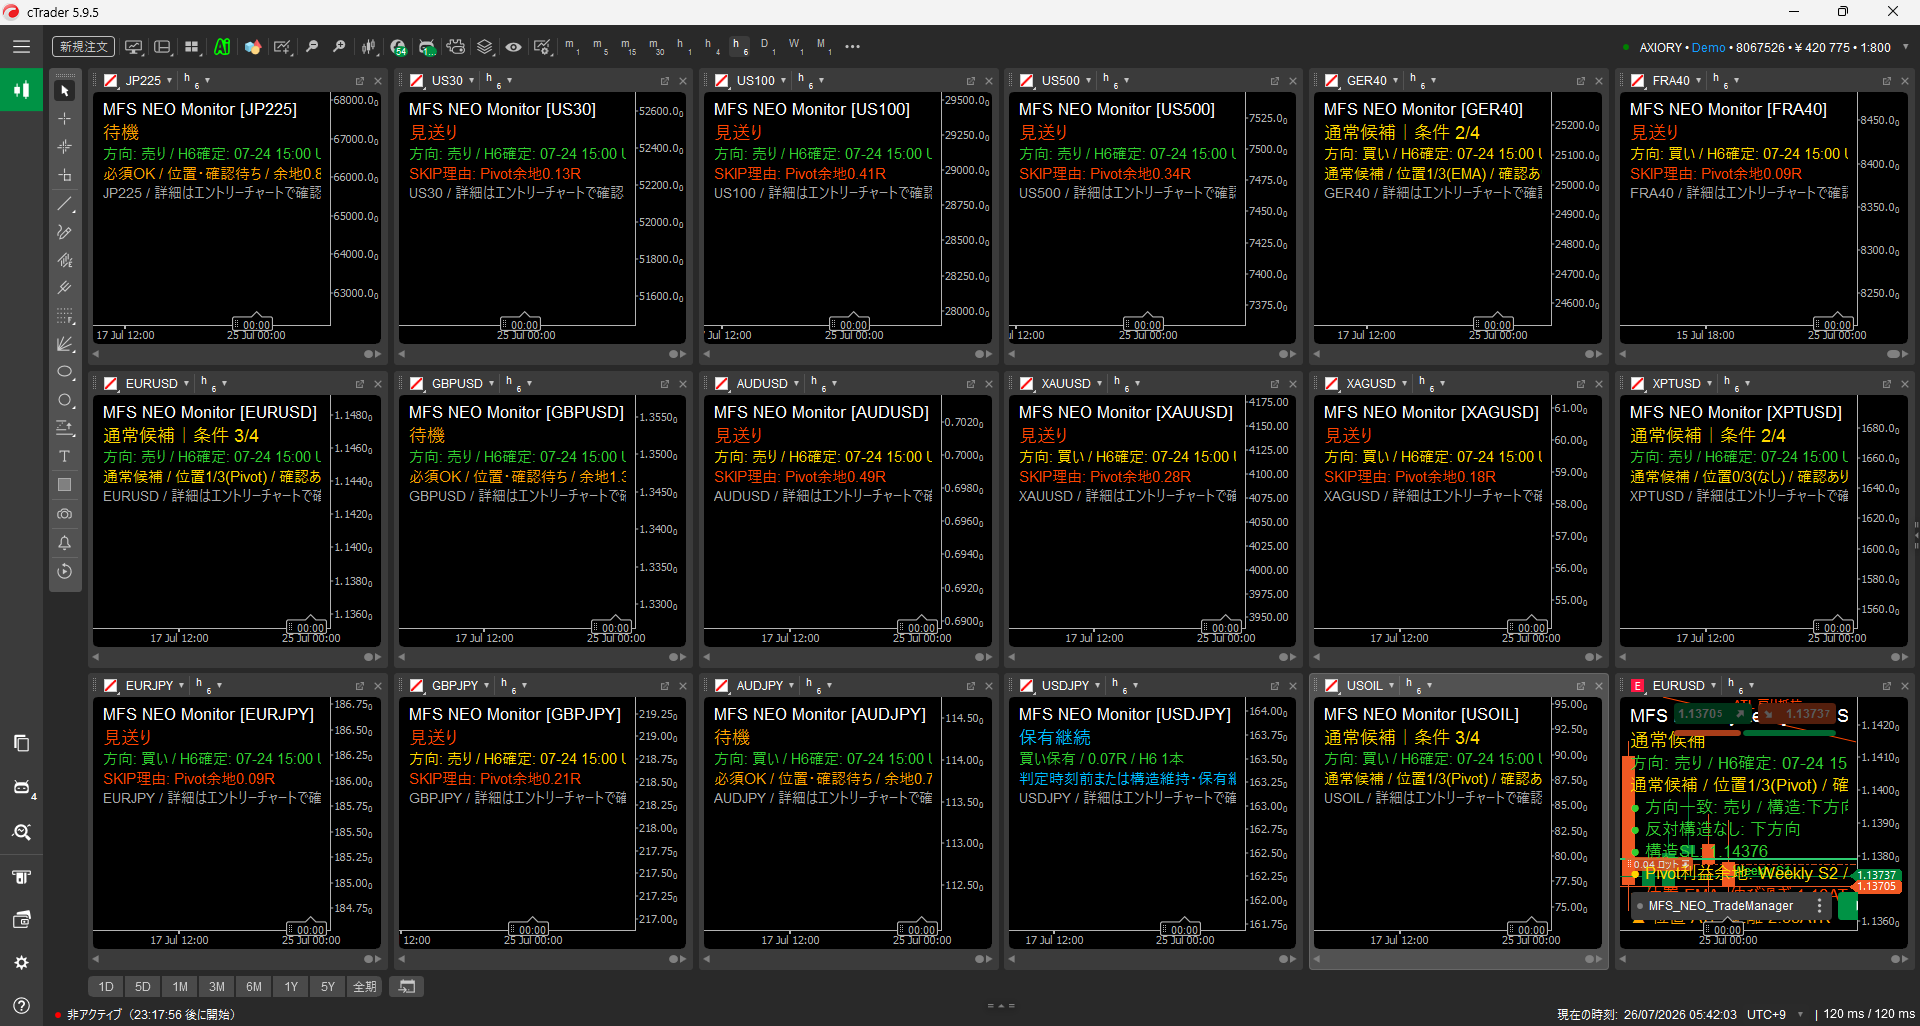The height and width of the screenshot is (1026, 1920).
Task: Select the cursor pointer tool
Action: point(65,91)
